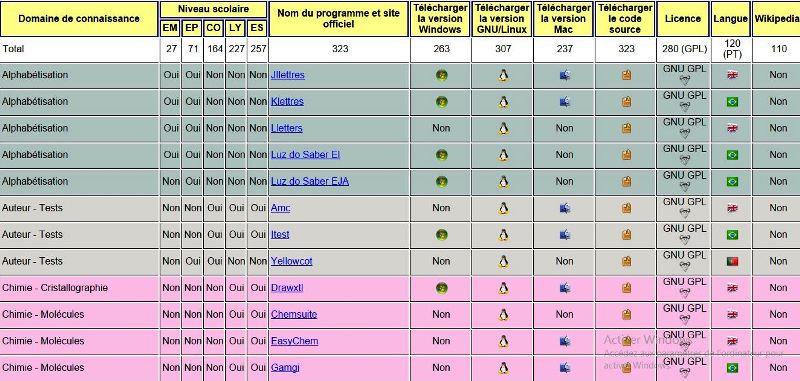The image size is (800, 381).
Task: Open the Klettres program link
Action: click(x=287, y=101)
